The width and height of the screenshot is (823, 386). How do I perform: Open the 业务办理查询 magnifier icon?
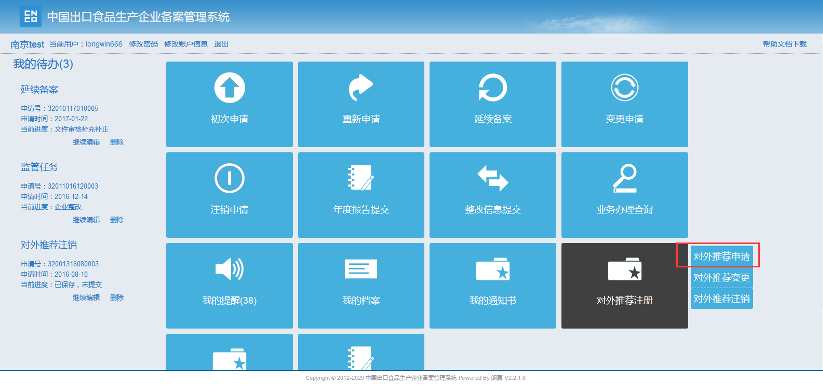click(625, 179)
